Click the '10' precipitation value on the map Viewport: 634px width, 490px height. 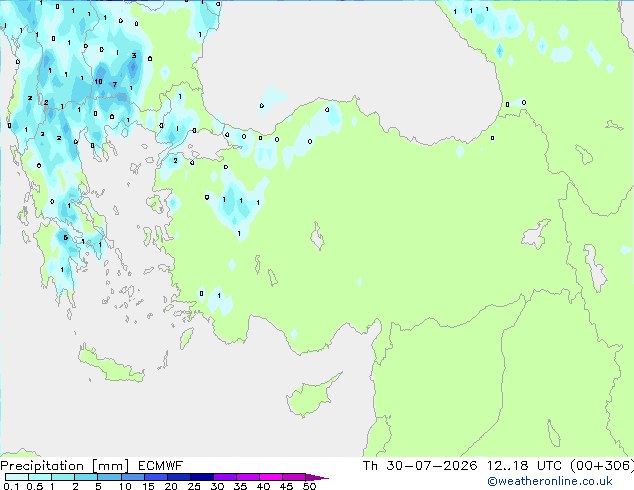click(x=98, y=82)
